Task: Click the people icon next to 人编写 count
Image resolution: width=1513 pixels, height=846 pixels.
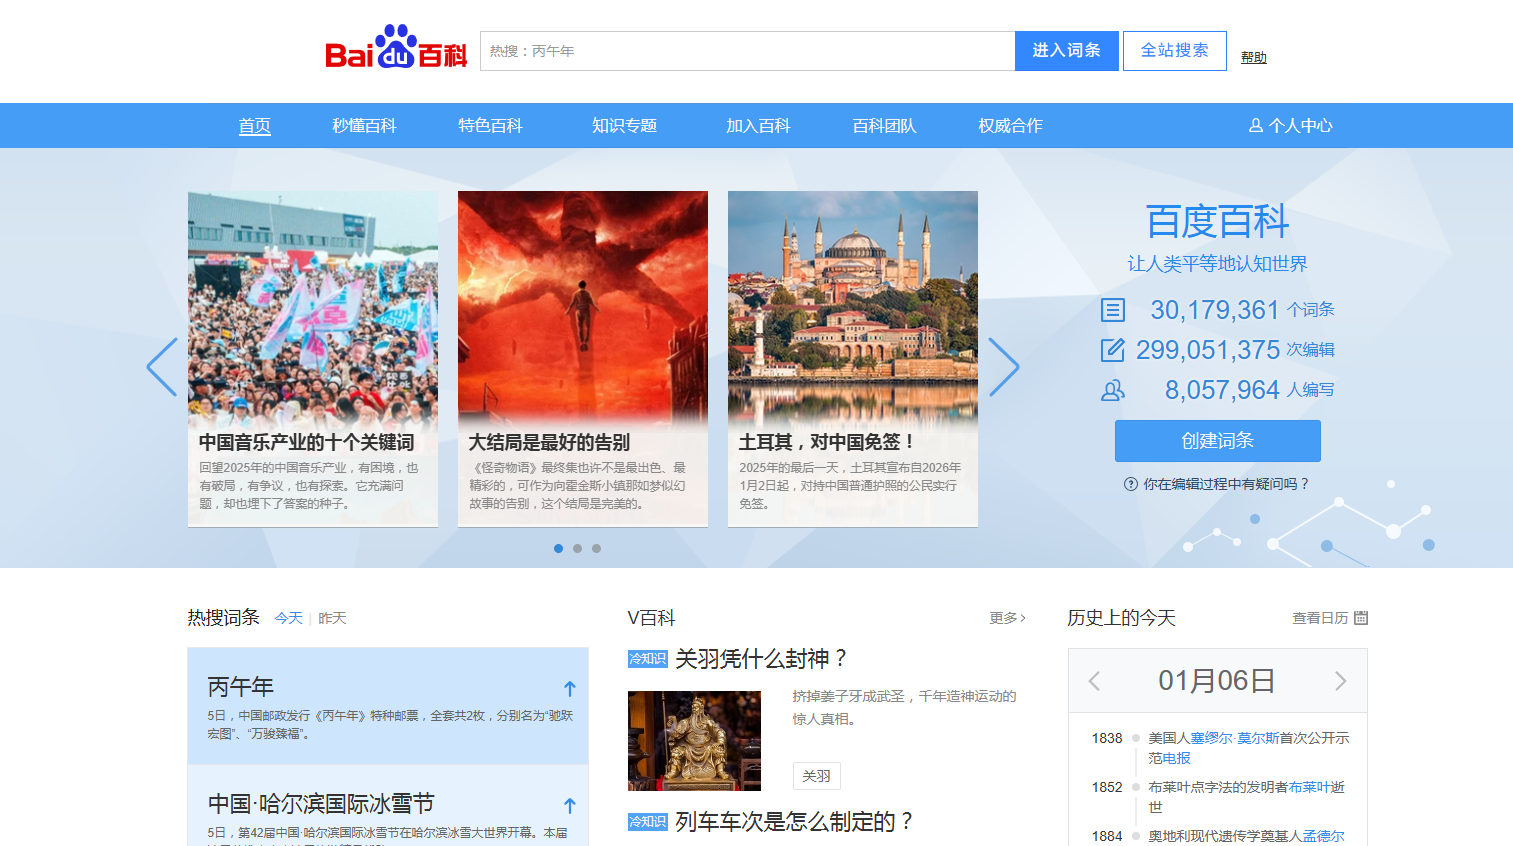Action: (x=1113, y=390)
